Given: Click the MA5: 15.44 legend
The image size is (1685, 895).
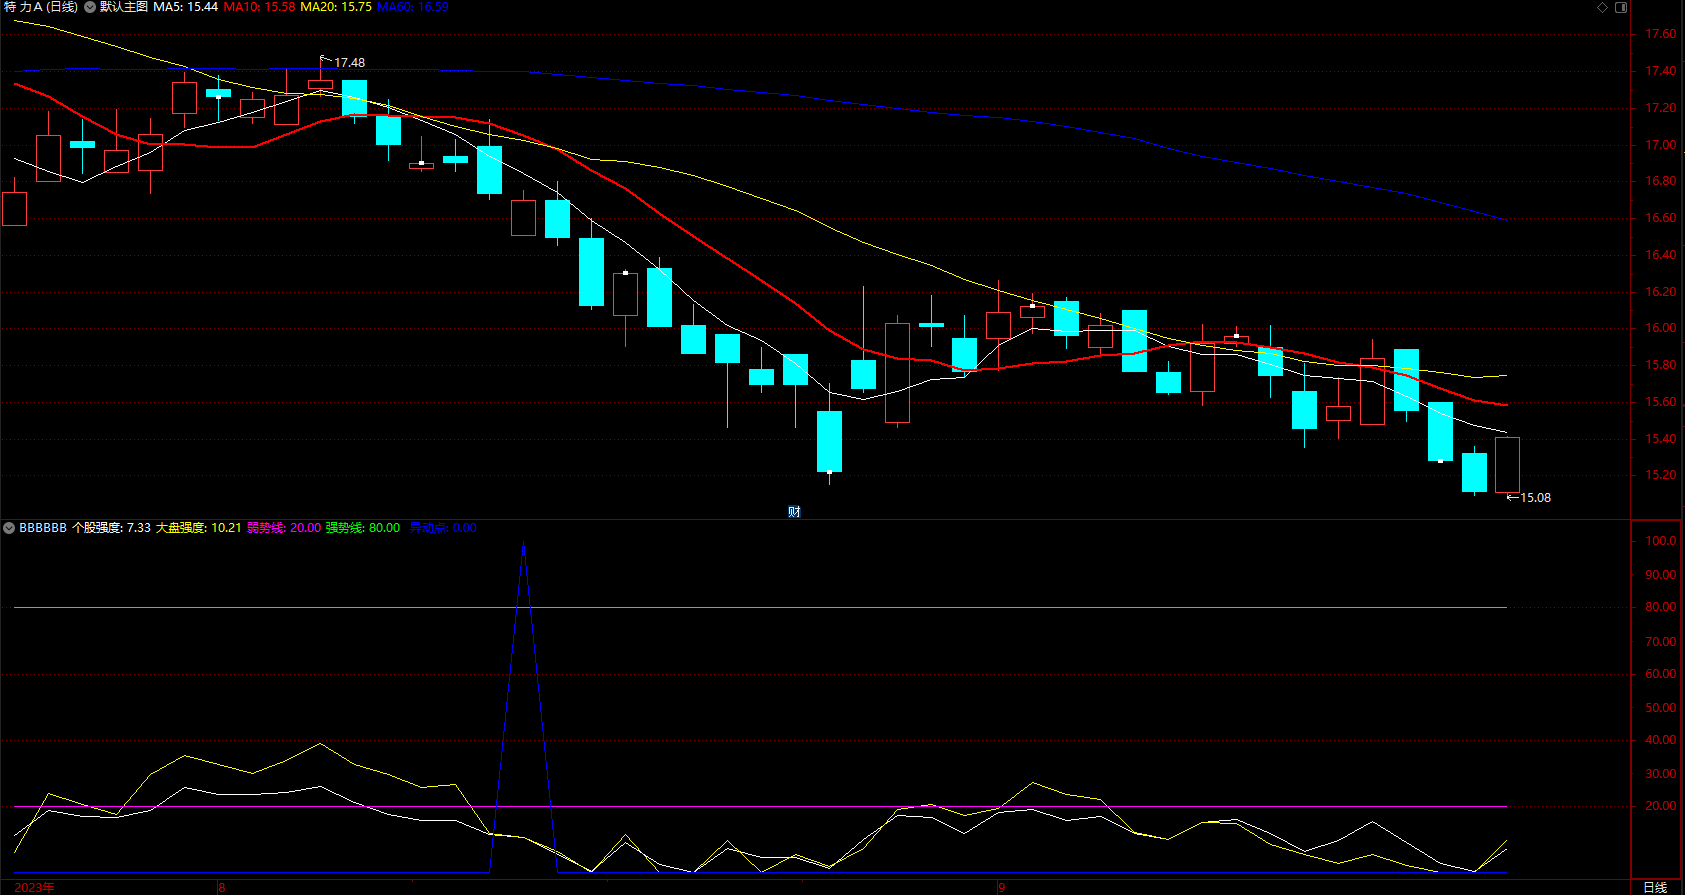Looking at the screenshot, I should (x=185, y=7).
